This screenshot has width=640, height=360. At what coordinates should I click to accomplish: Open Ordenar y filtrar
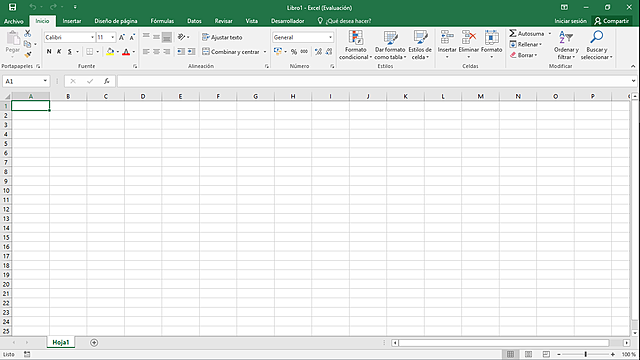(566, 45)
